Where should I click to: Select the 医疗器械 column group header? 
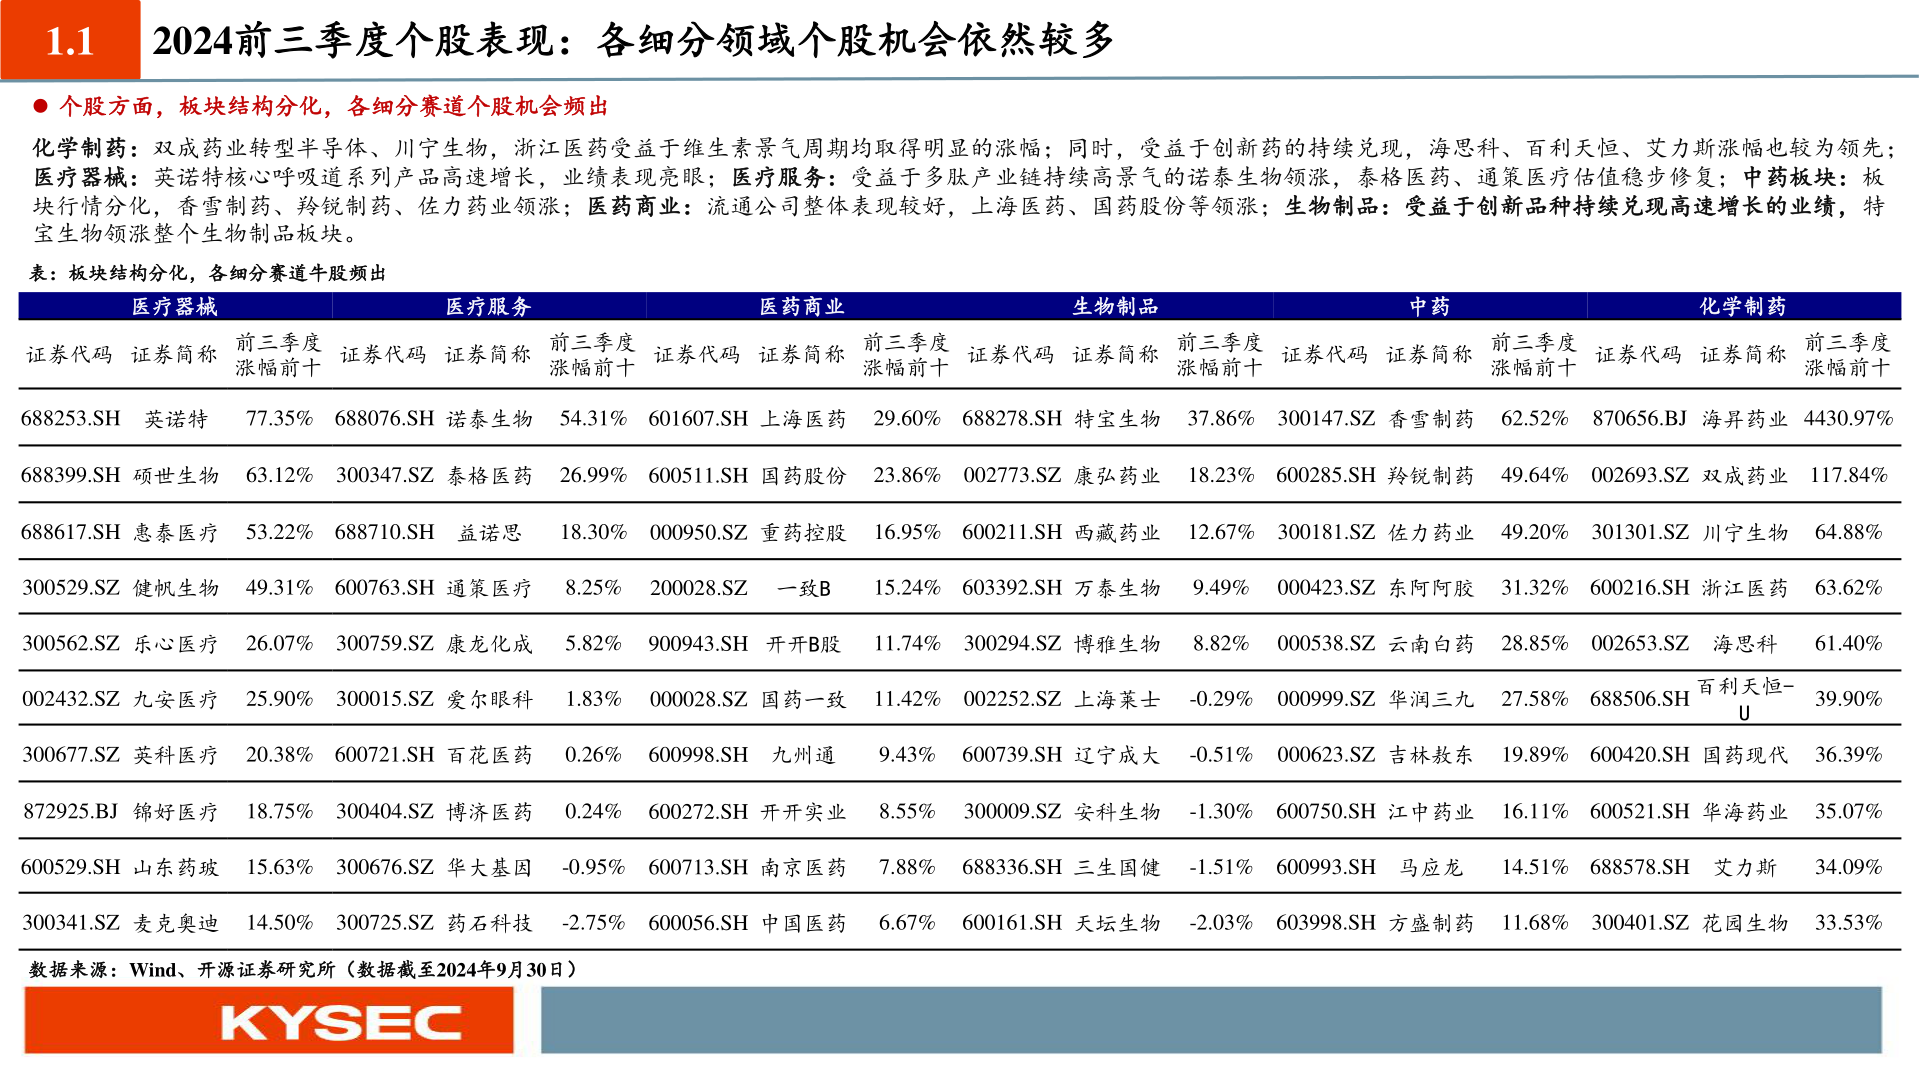pos(175,306)
